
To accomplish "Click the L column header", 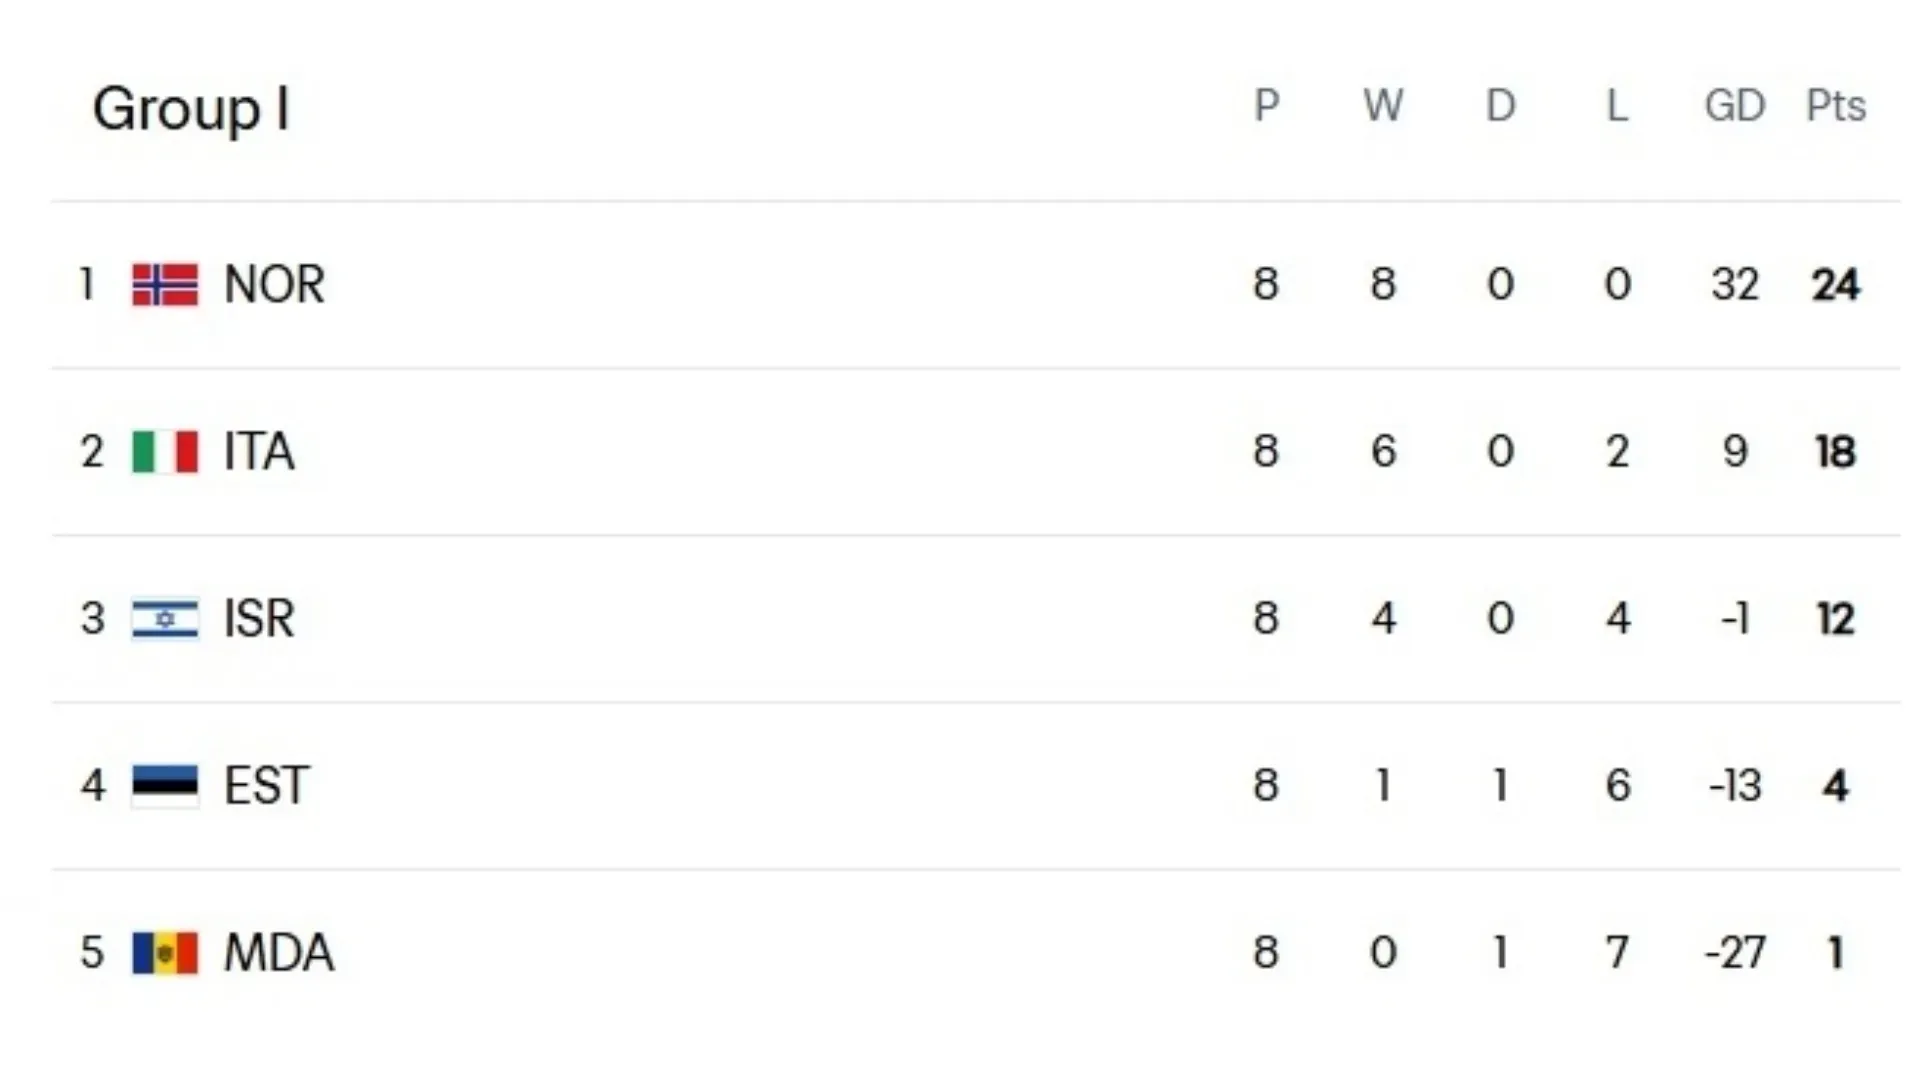I will pos(1617,106).
